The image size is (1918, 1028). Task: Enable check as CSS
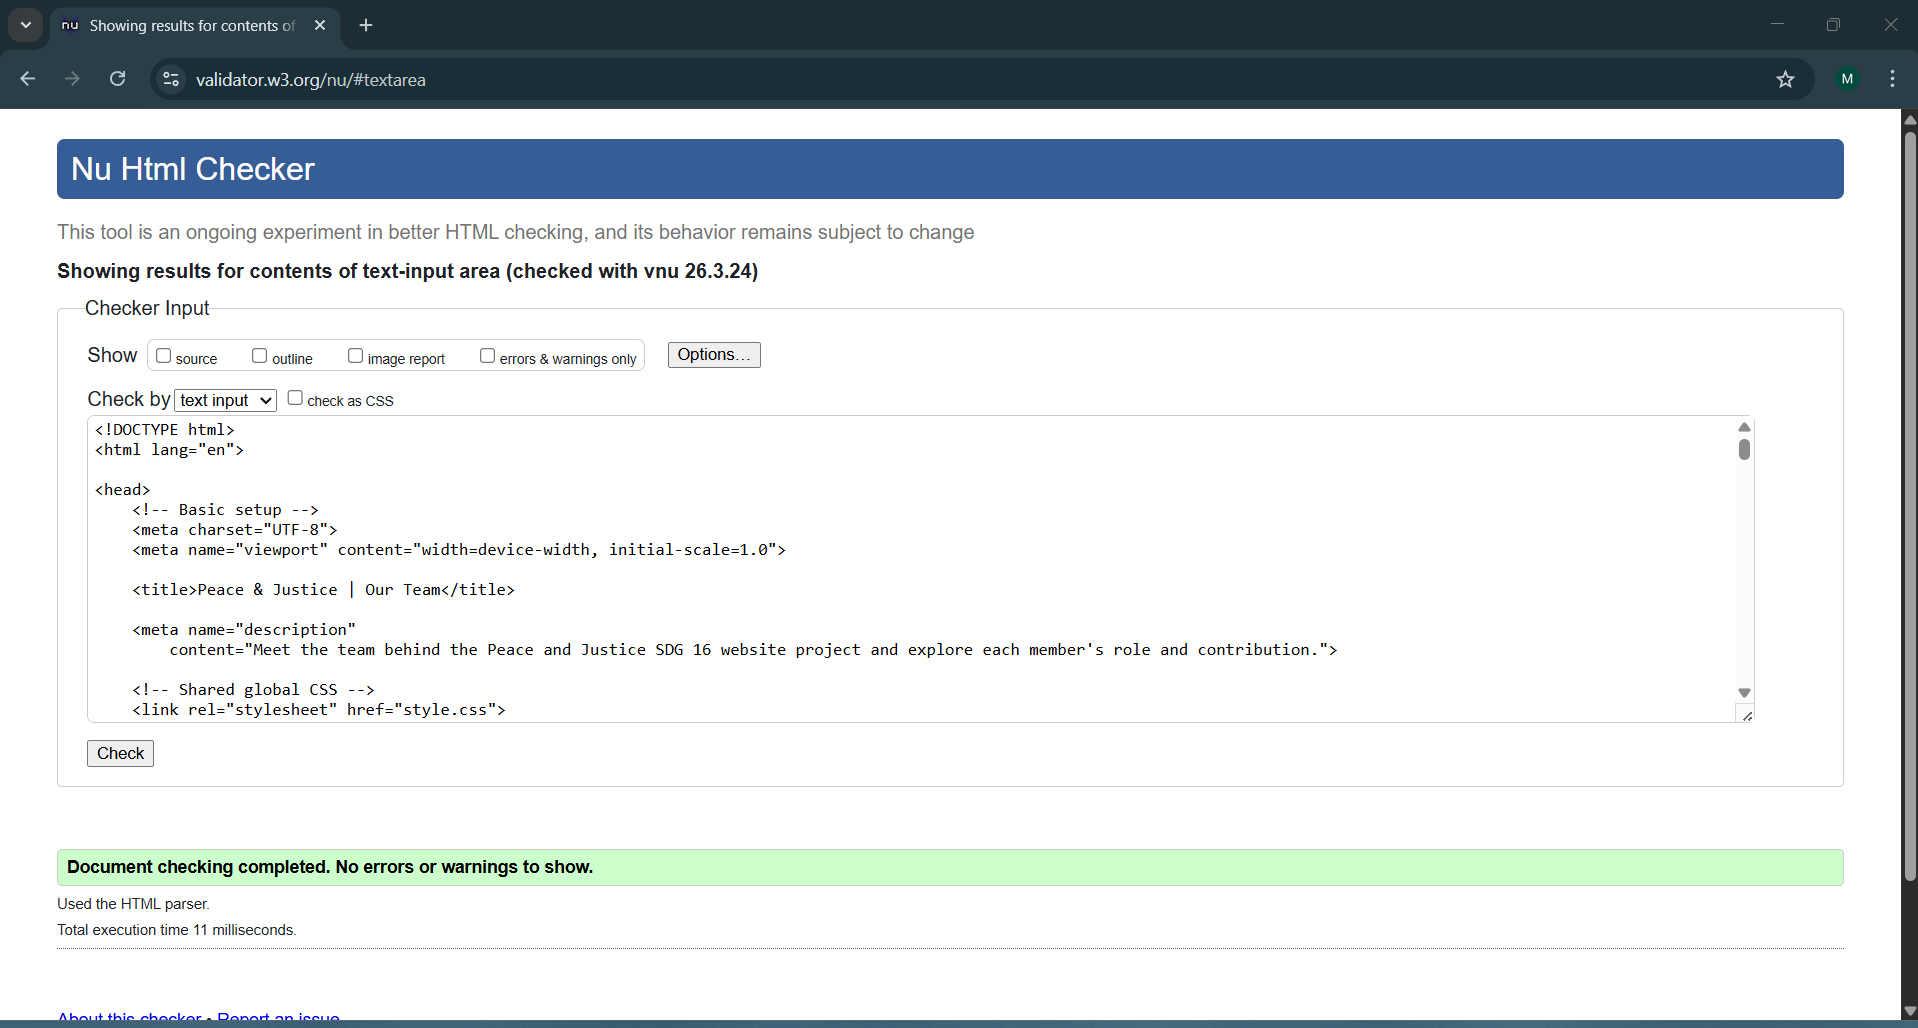point(295,397)
